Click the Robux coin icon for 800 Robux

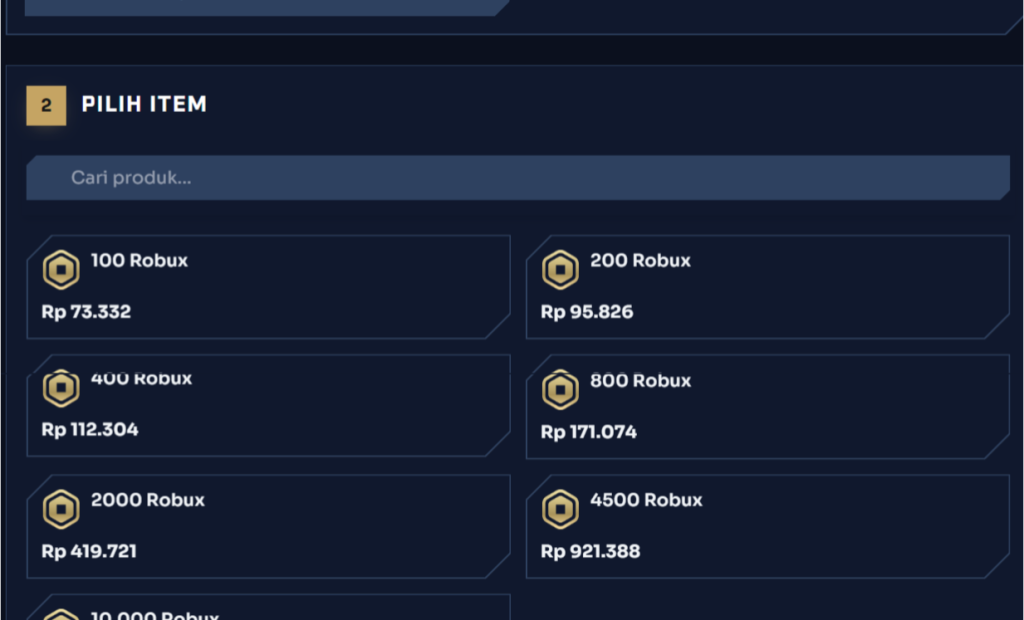pos(560,389)
